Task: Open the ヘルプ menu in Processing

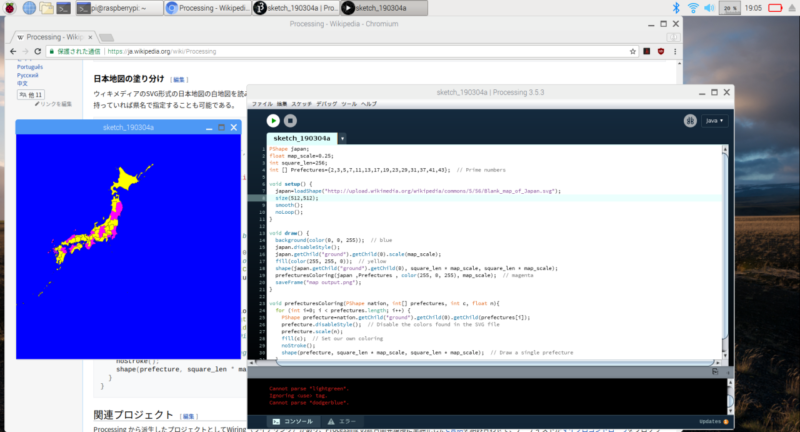Action: (x=369, y=104)
